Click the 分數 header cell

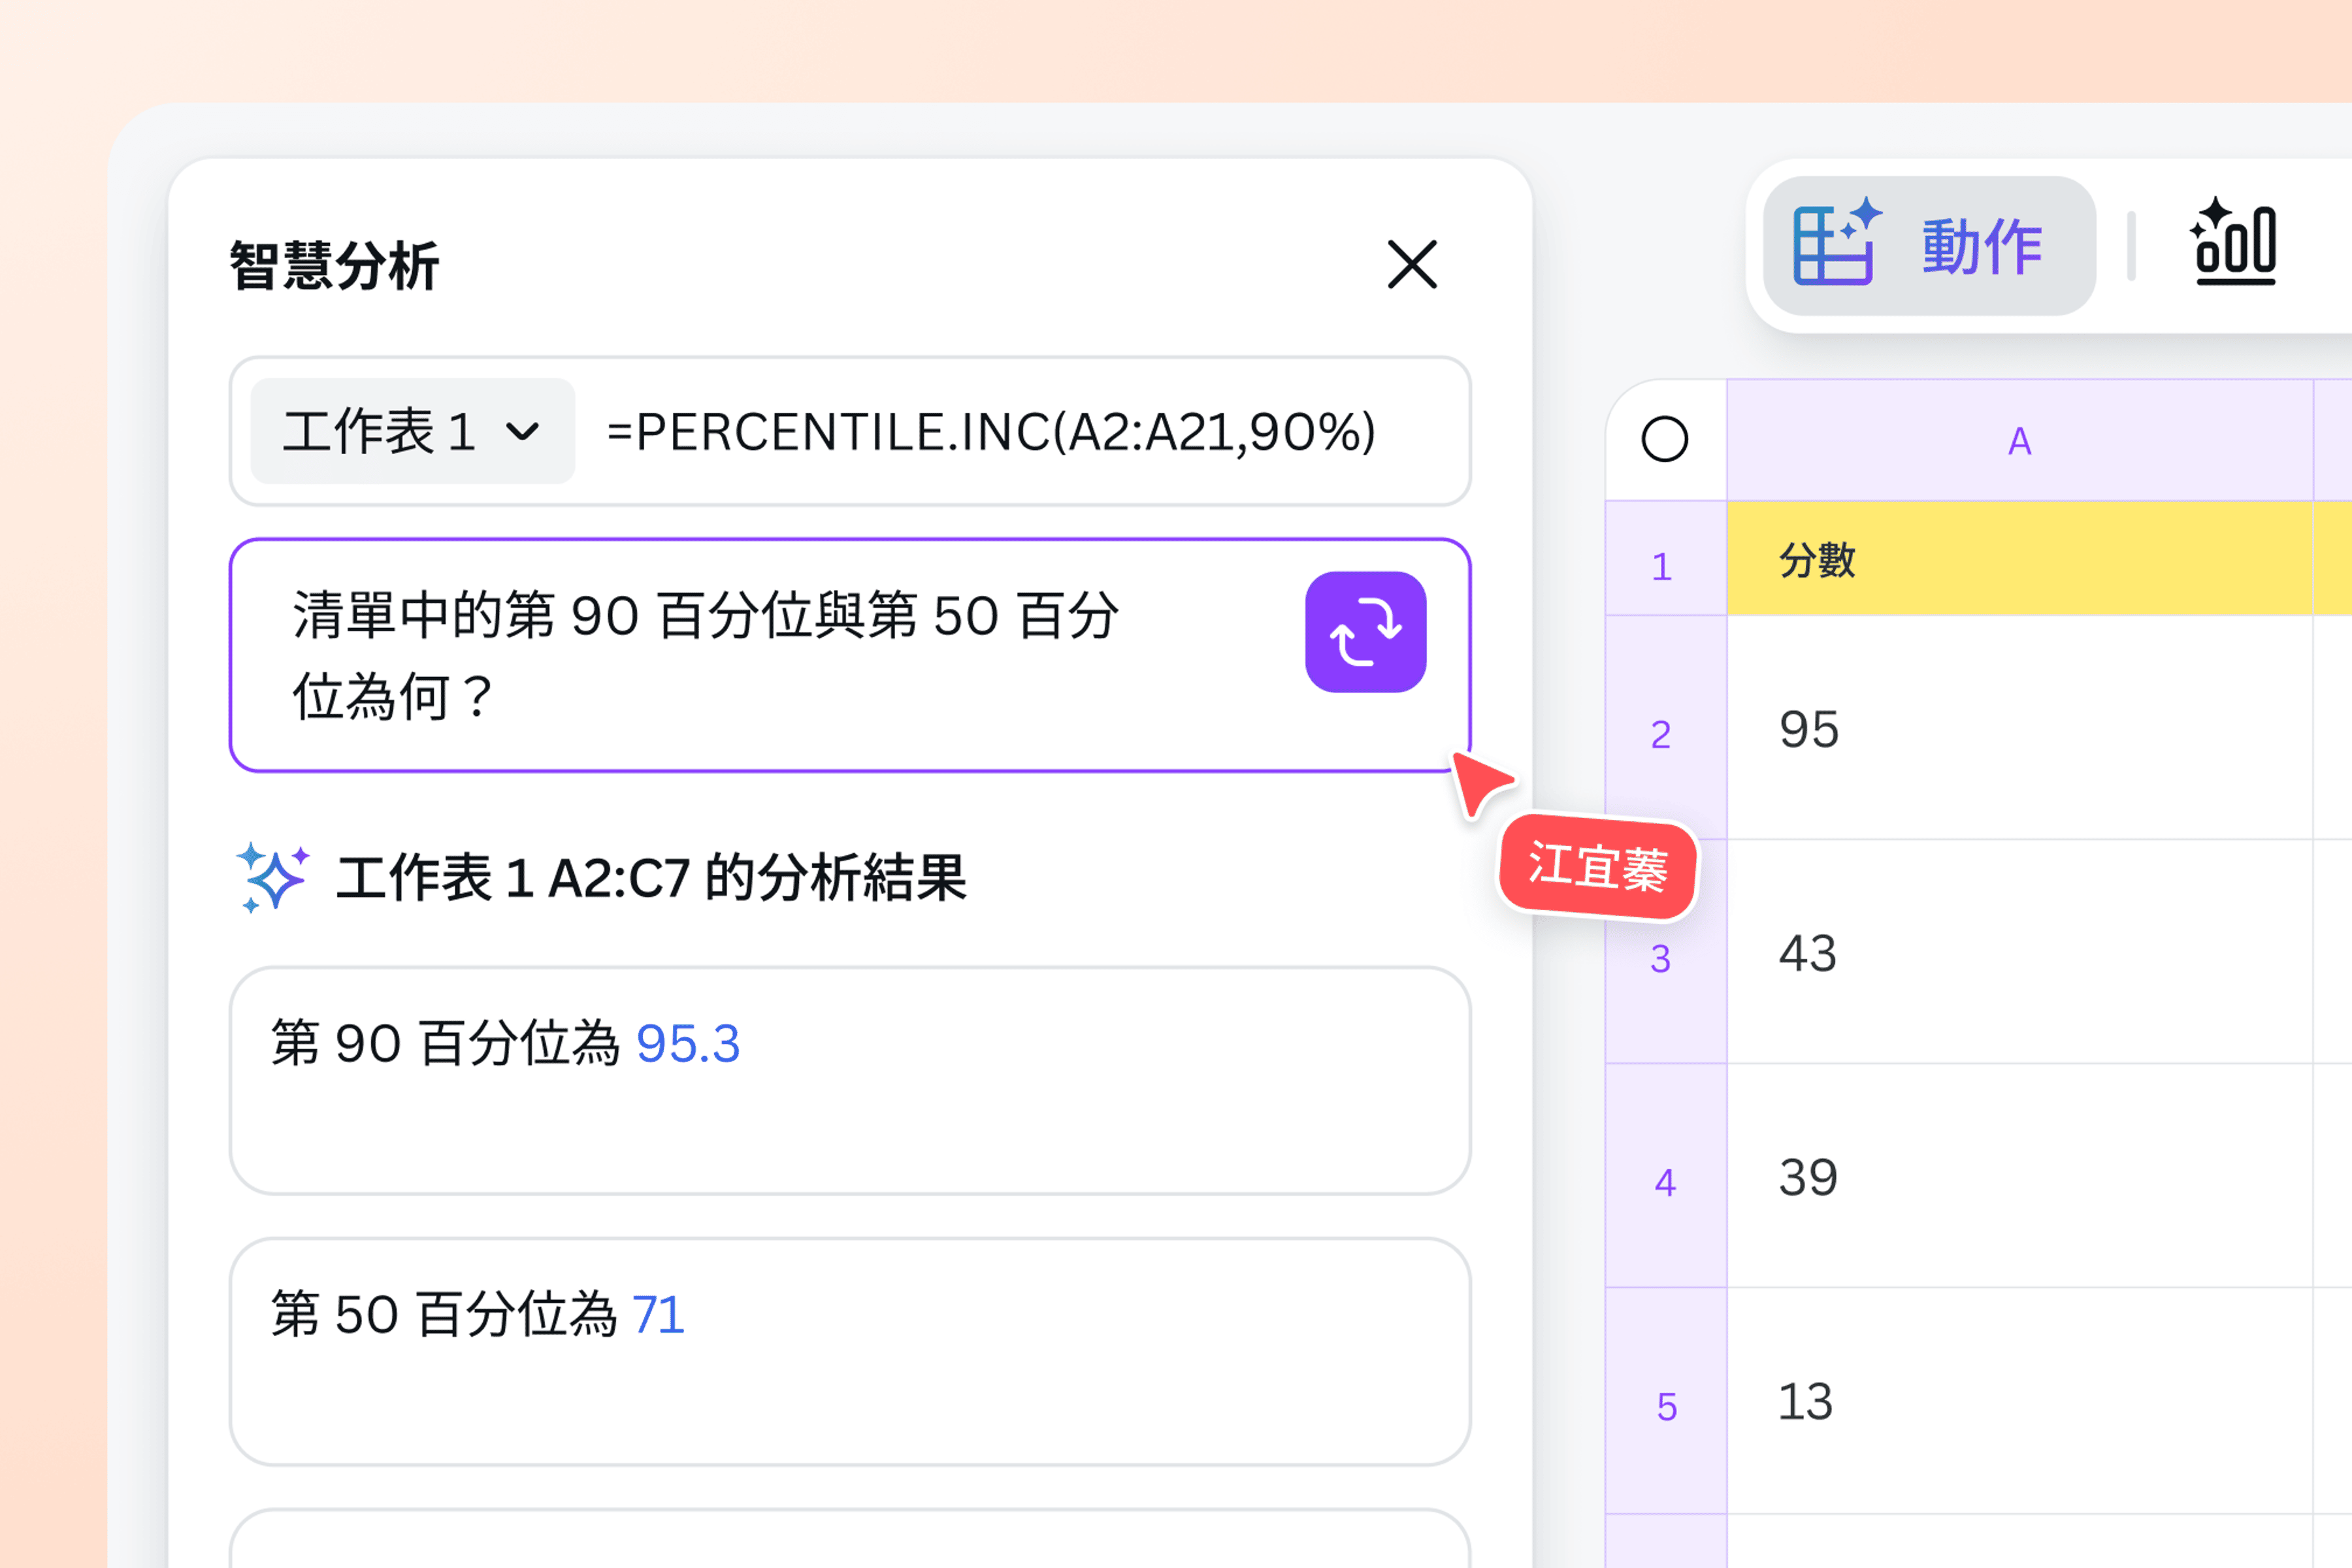[2020, 558]
